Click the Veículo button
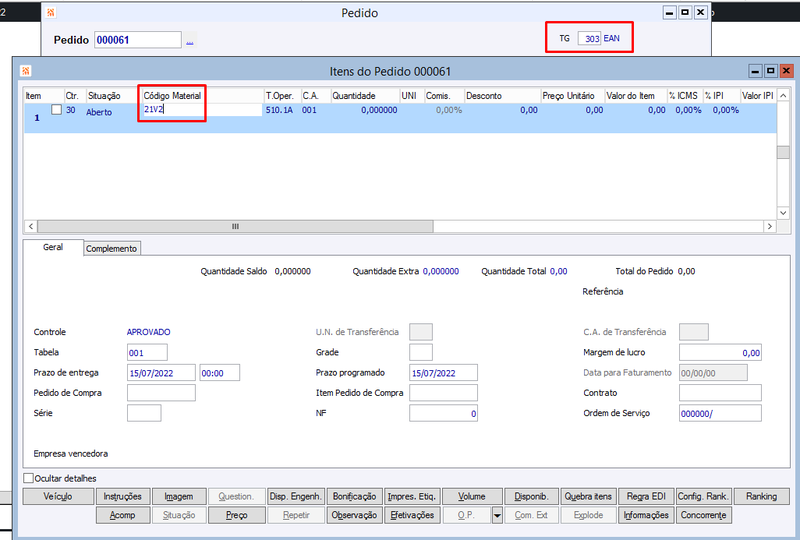The width and height of the screenshot is (800, 540). pos(58,497)
